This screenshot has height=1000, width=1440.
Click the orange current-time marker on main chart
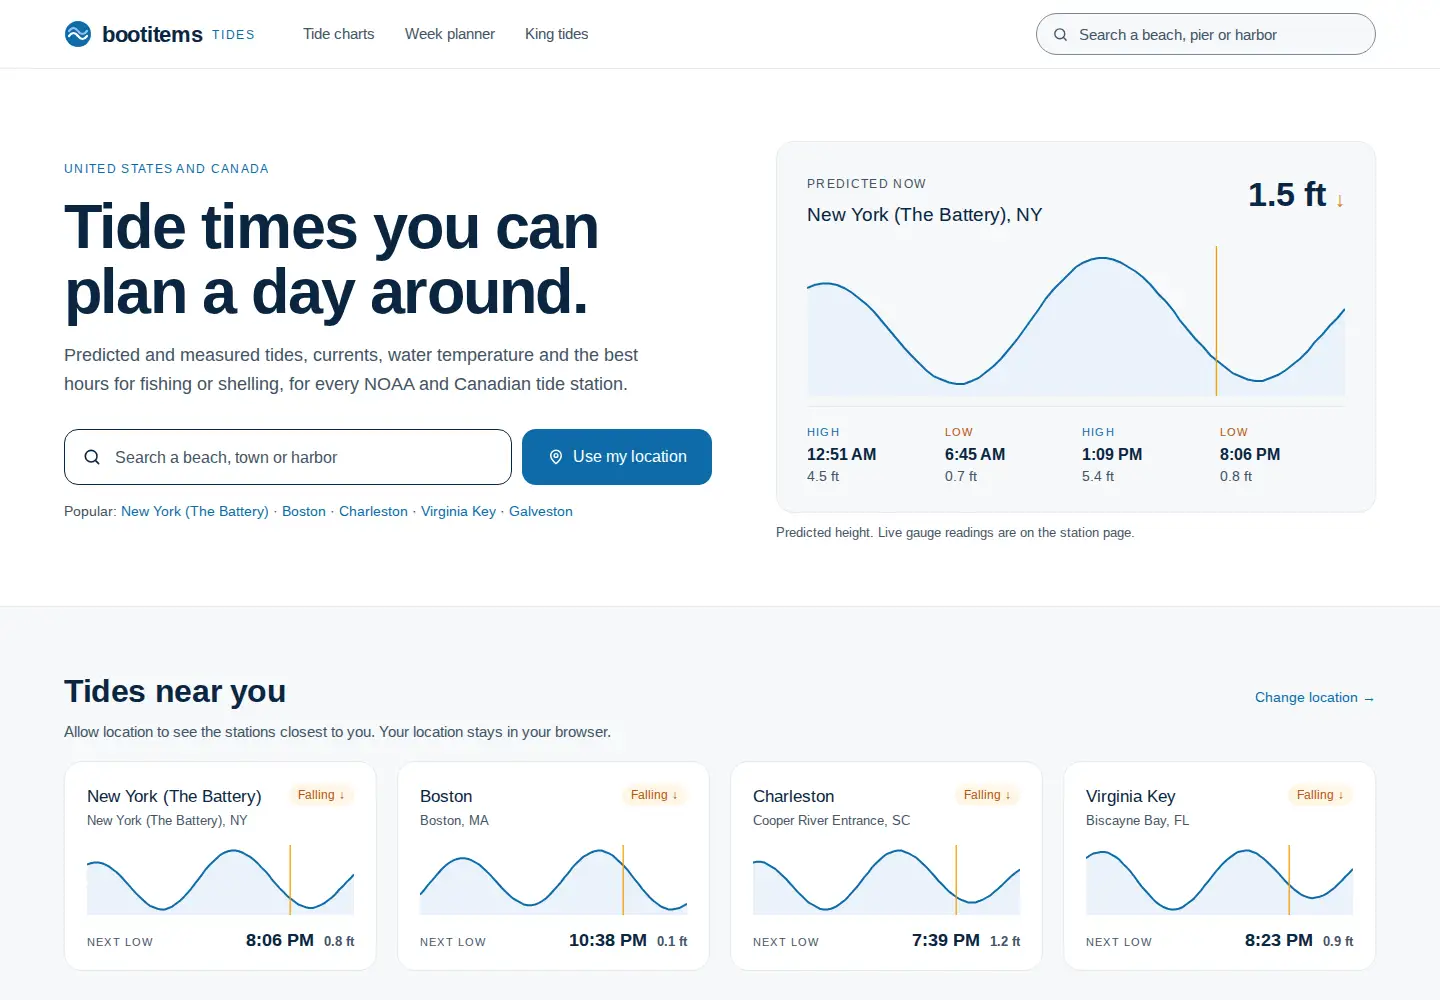click(x=1216, y=321)
